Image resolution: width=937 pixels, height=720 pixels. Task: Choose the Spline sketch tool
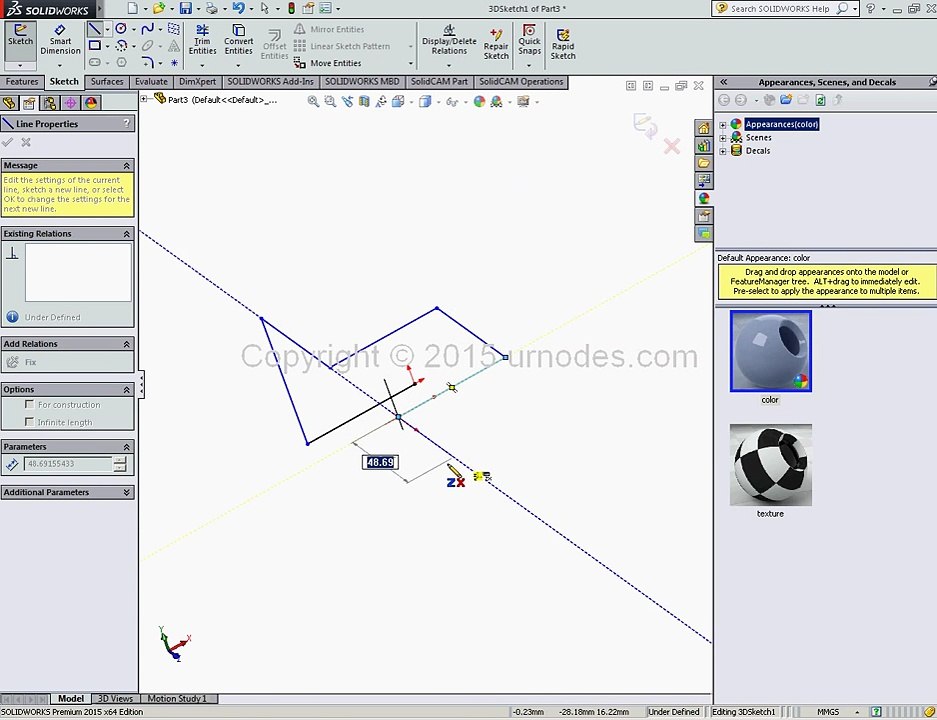(x=148, y=29)
